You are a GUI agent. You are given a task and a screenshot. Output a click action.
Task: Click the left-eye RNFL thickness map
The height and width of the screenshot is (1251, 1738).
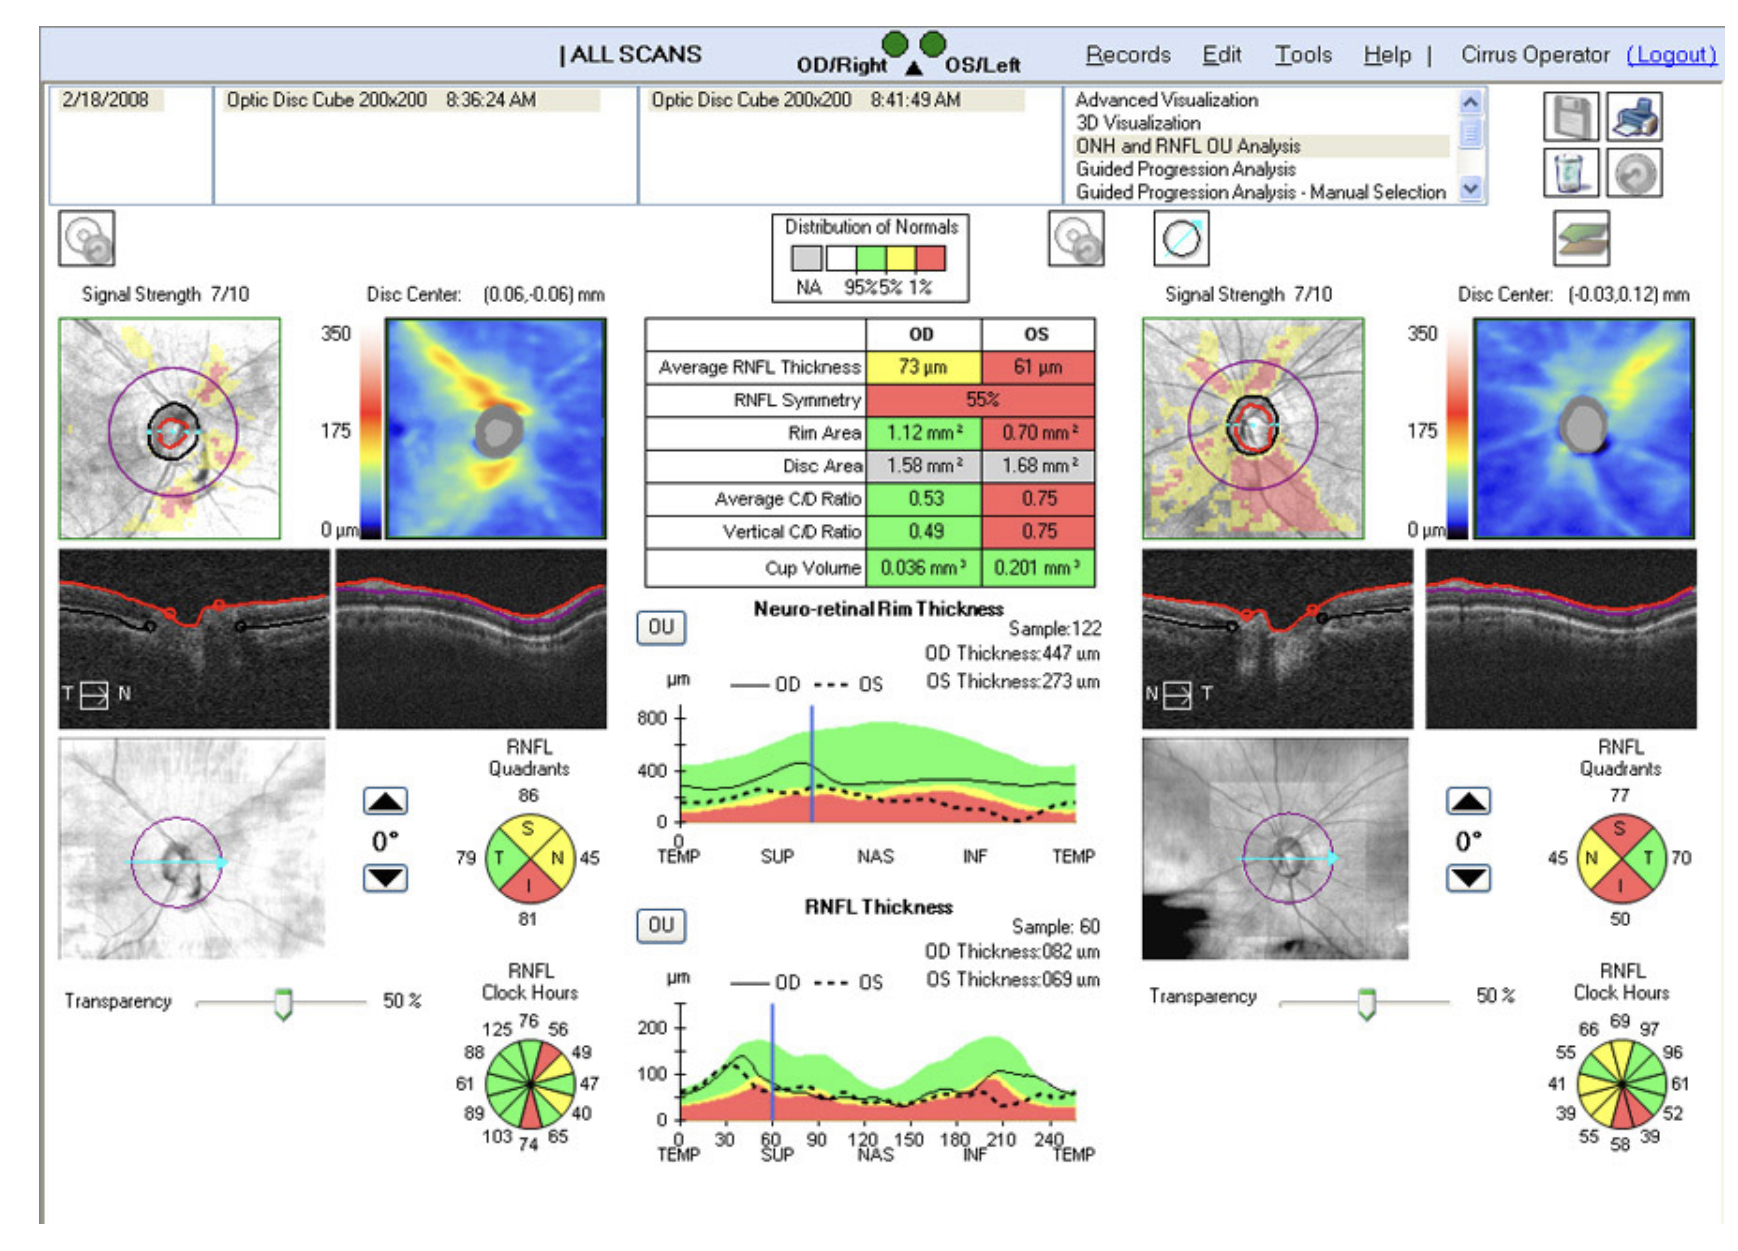click(1583, 428)
